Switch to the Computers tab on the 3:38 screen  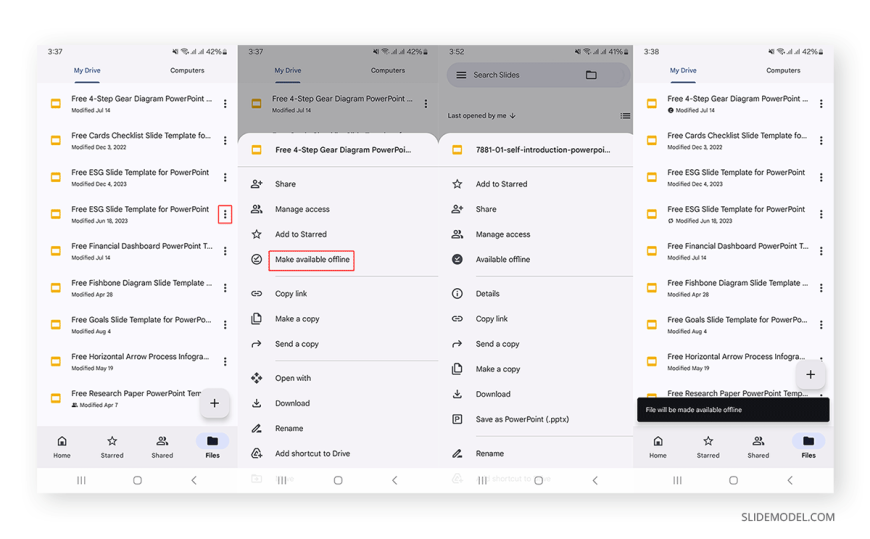(783, 70)
